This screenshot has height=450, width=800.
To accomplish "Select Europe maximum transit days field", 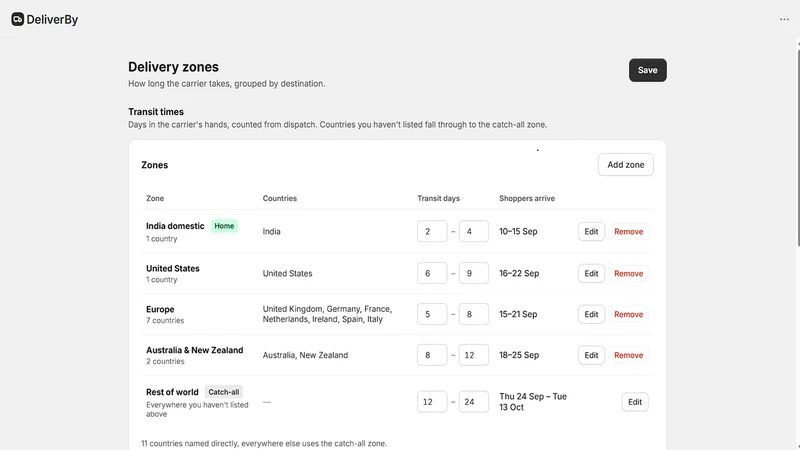I will point(473,314).
